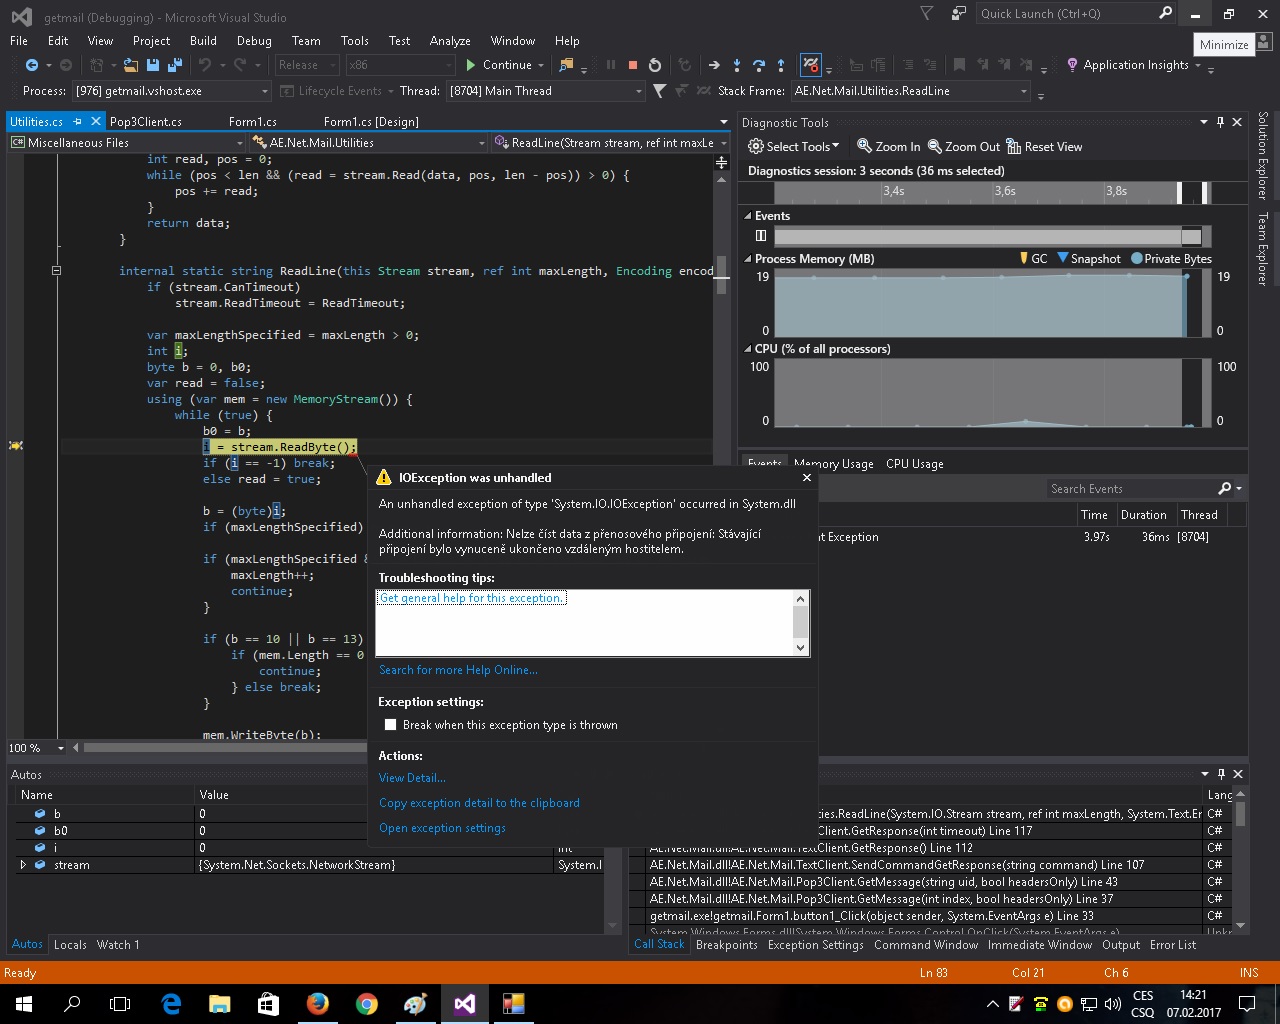Viewport: 1280px width, 1024px height.
Task: Toggle pin on Diagnostic Tools panel
Action: 1220,122
